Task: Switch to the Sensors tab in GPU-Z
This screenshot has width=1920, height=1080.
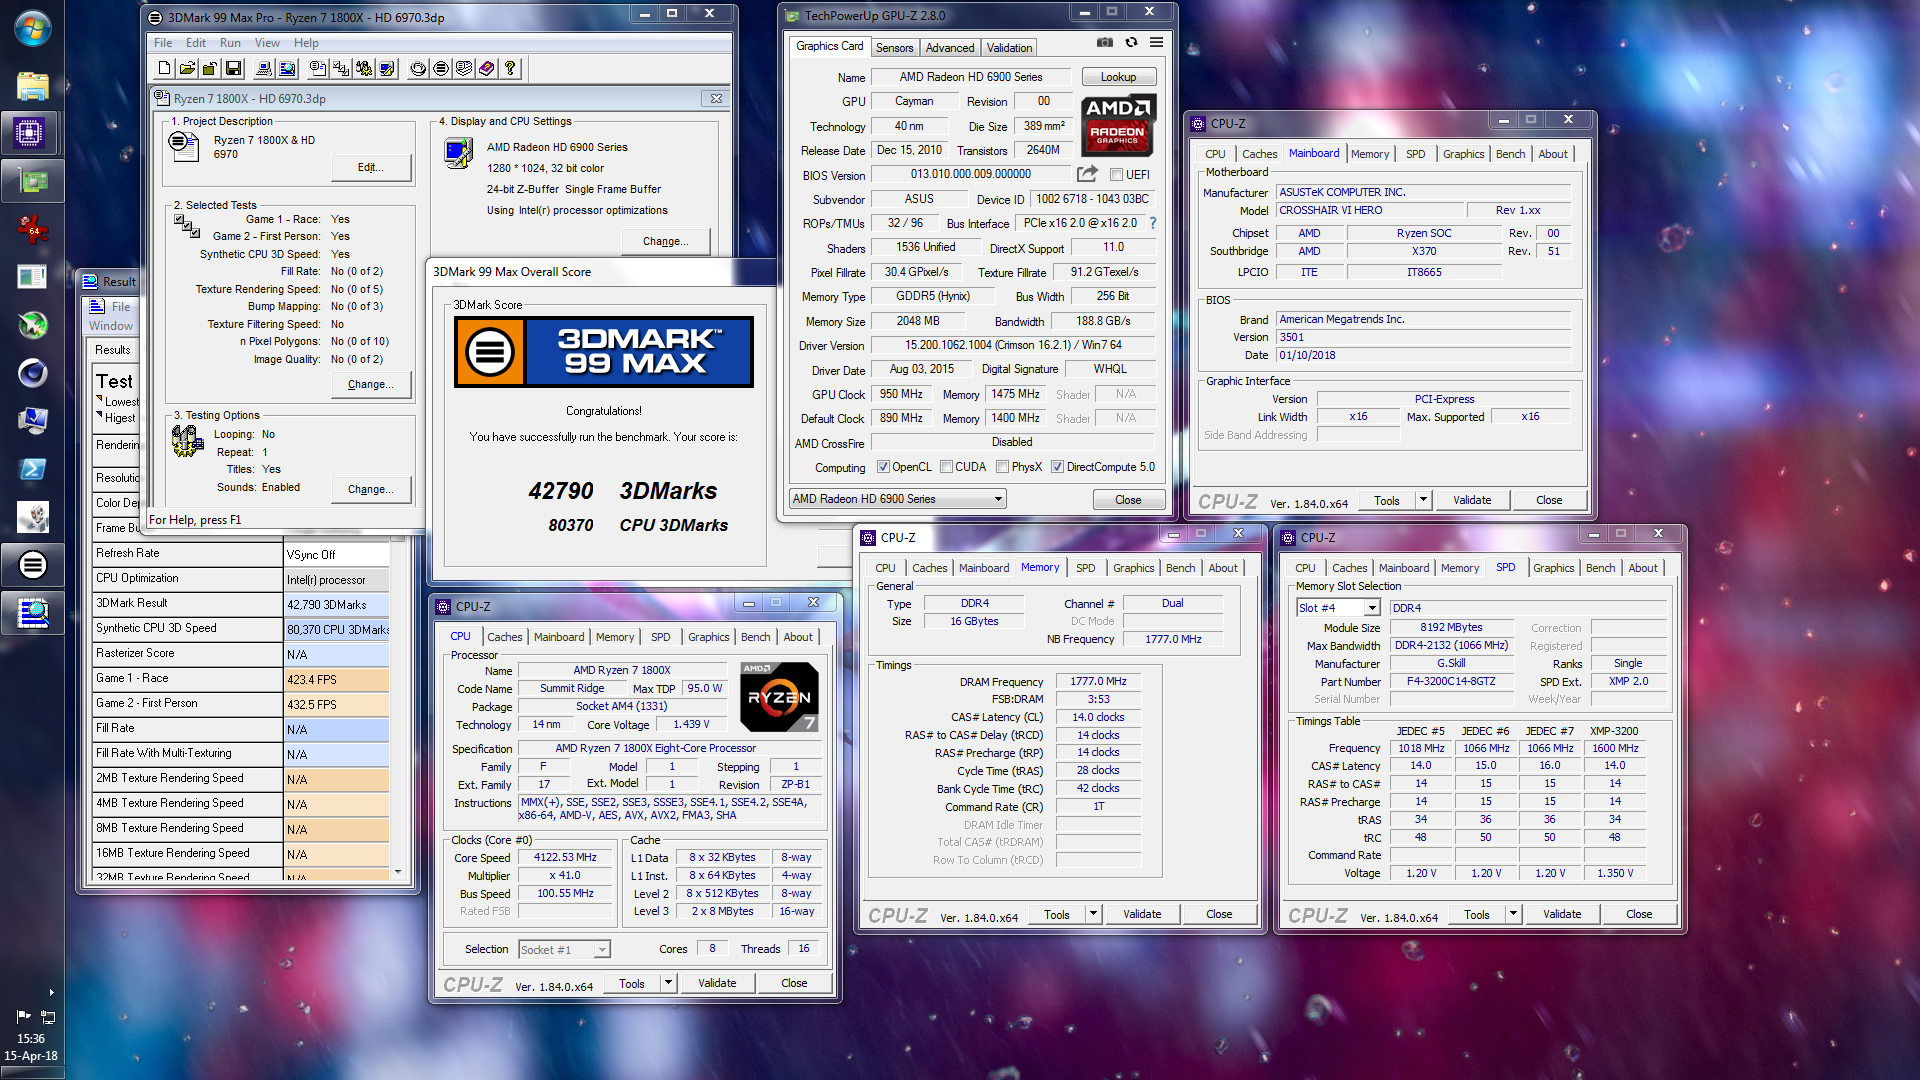Action: click(x=894, y=47)
